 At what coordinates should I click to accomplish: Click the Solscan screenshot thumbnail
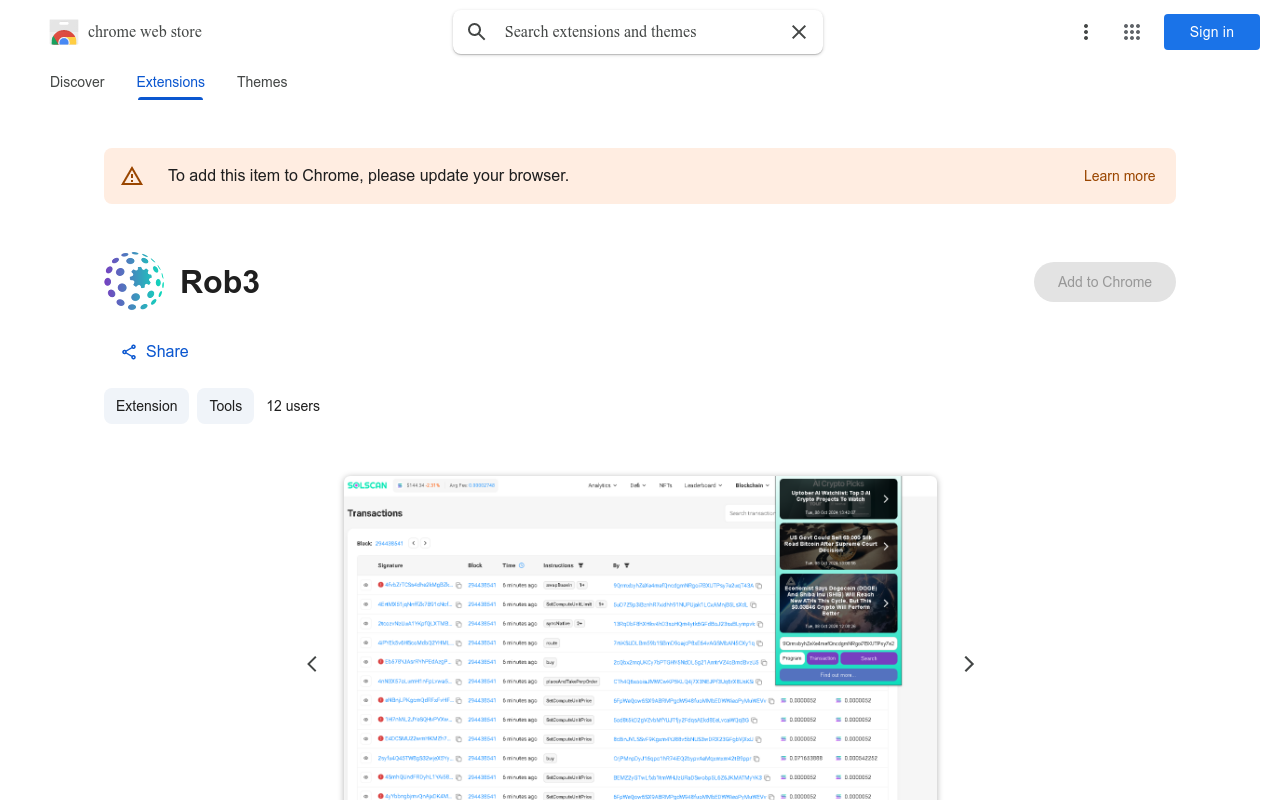pos(640,638)
